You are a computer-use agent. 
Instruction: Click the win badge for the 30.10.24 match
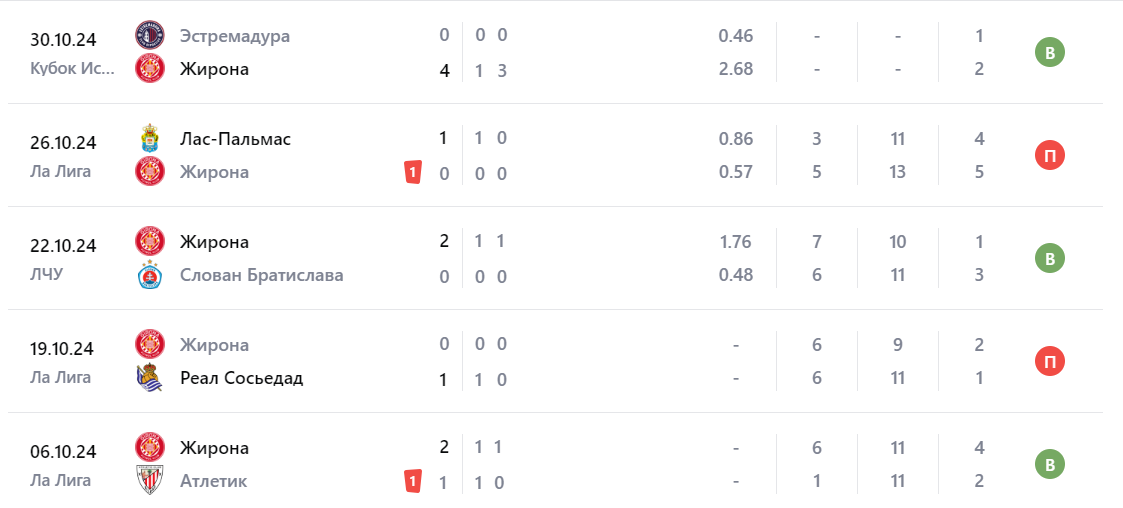pyautogui.click(x=1049, y=52)
